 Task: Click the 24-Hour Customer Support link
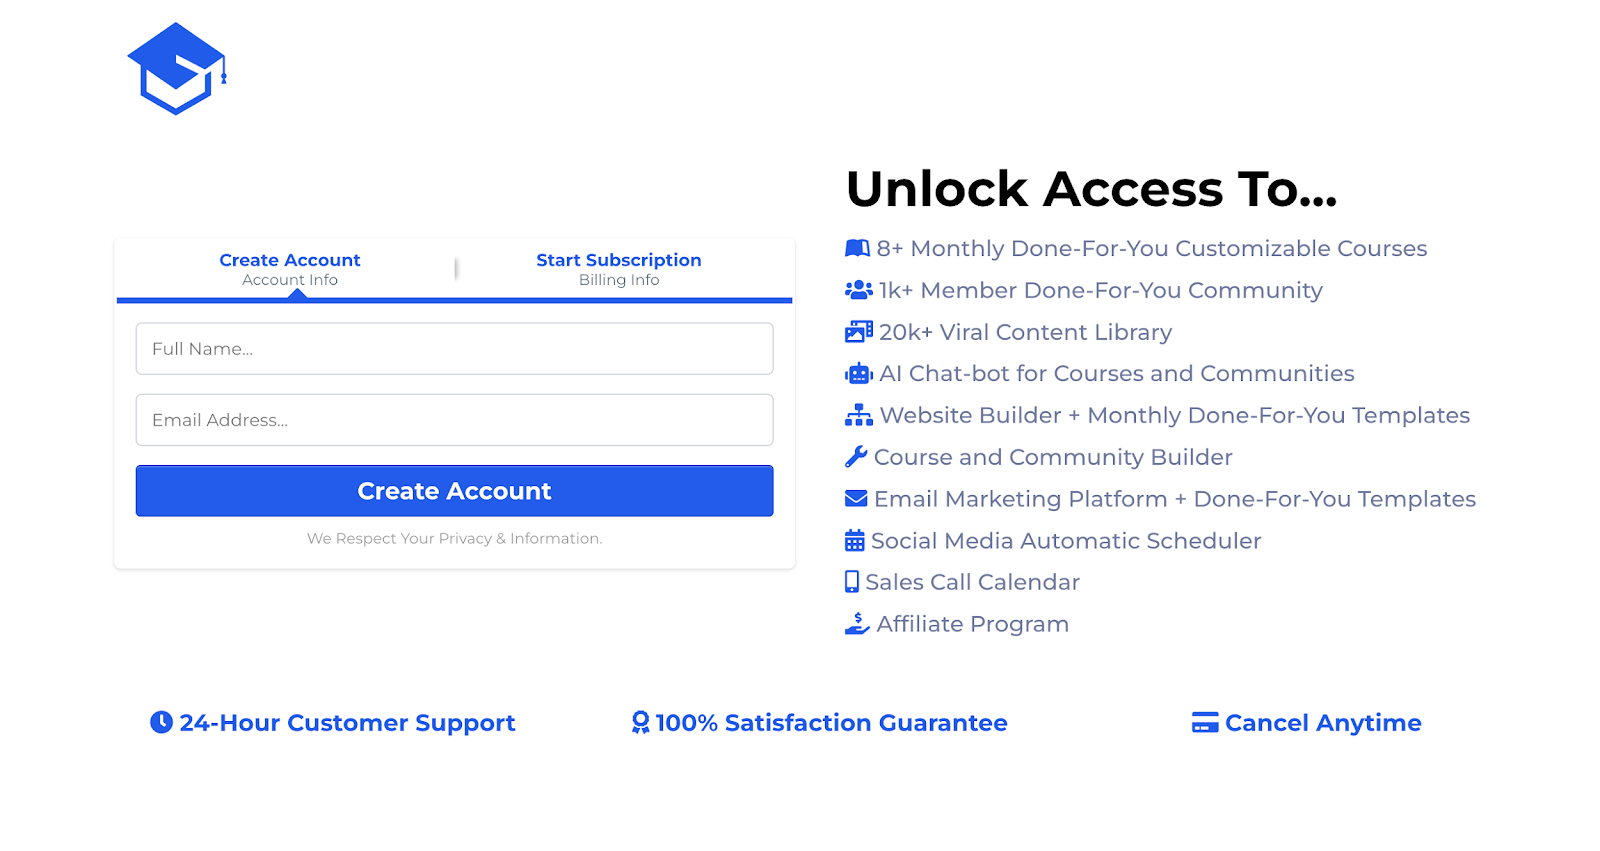346,722
